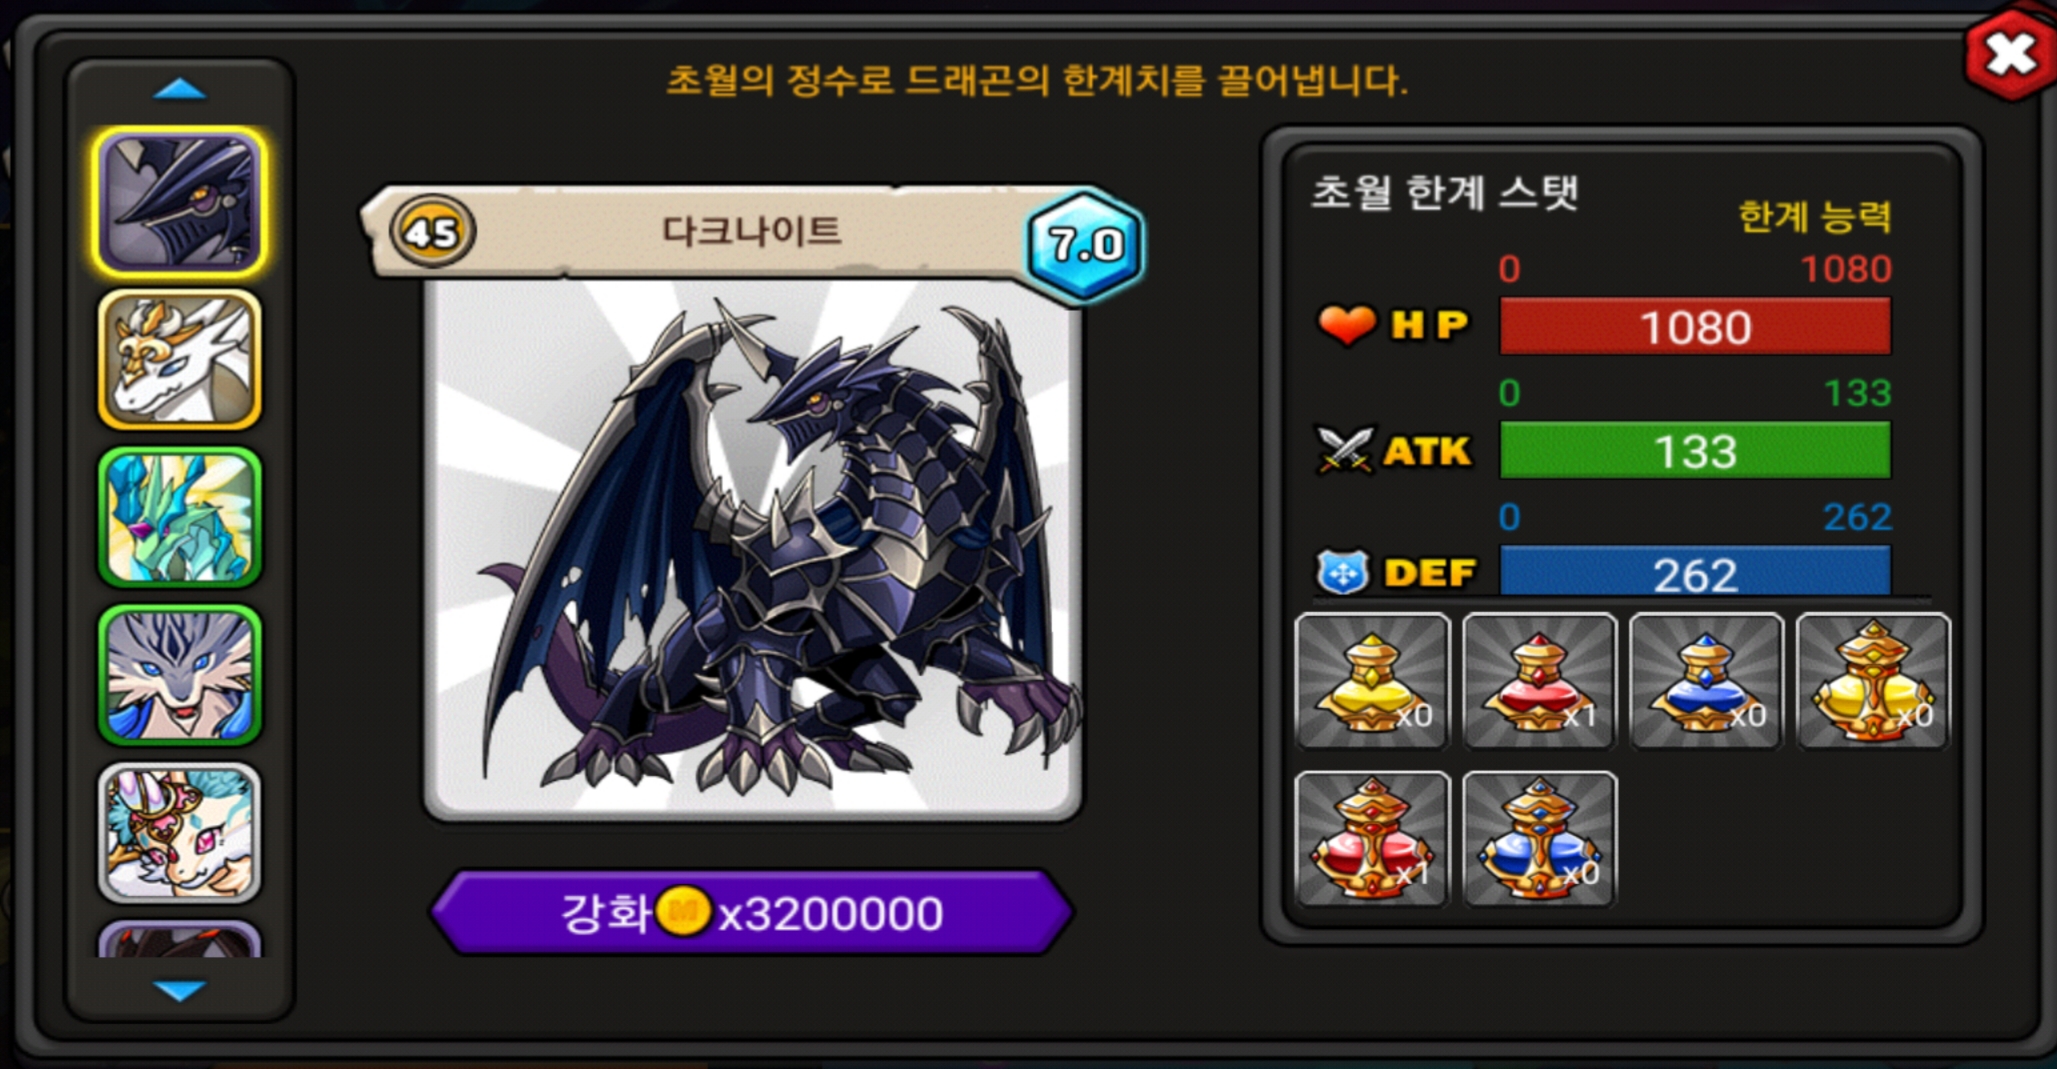2057x1069 pixels.
Task: Tap the level 45 gold badge
Action: tap(432, 232)
